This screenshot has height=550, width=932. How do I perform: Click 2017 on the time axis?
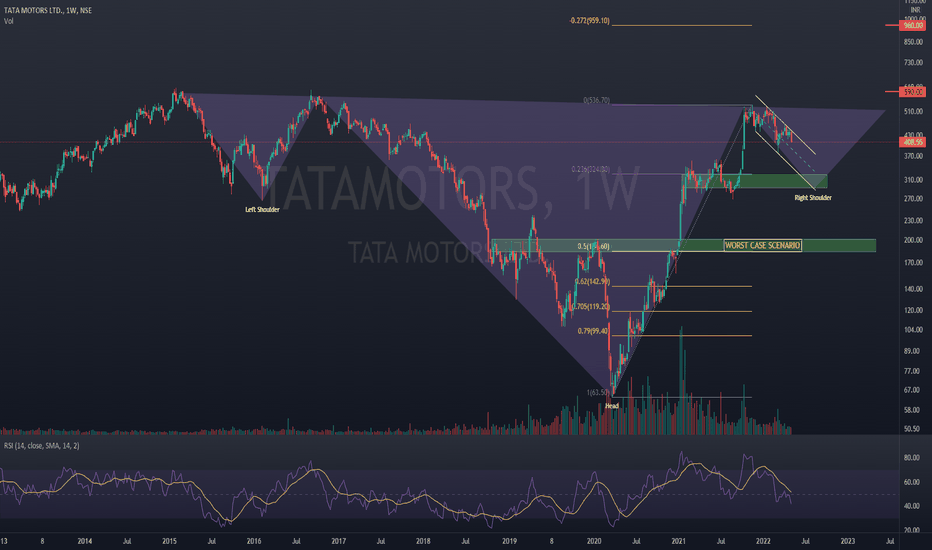click(338, 541)
